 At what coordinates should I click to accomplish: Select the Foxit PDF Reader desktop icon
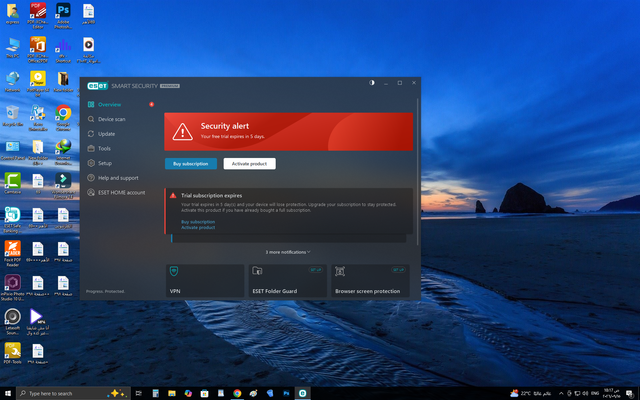tap(13, 253)
